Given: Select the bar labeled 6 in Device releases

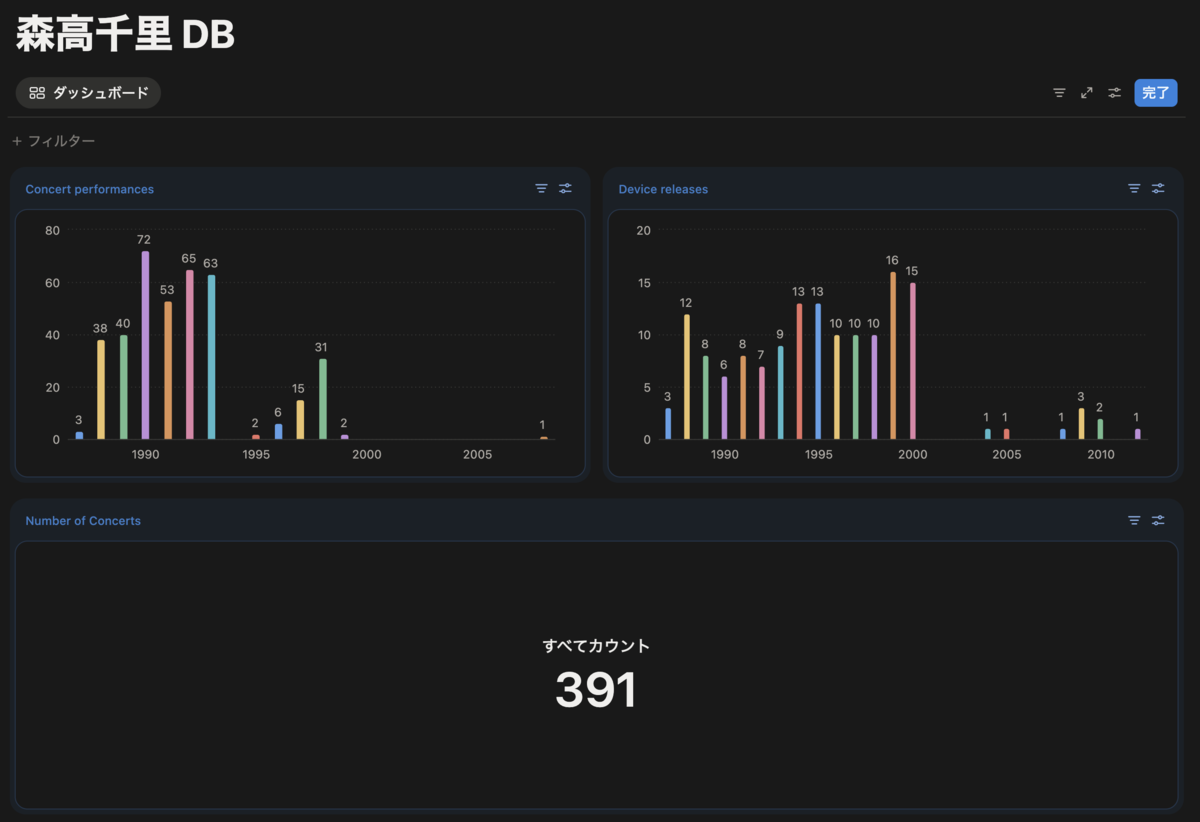Looking at the screenshot, I should pos(724,408).
